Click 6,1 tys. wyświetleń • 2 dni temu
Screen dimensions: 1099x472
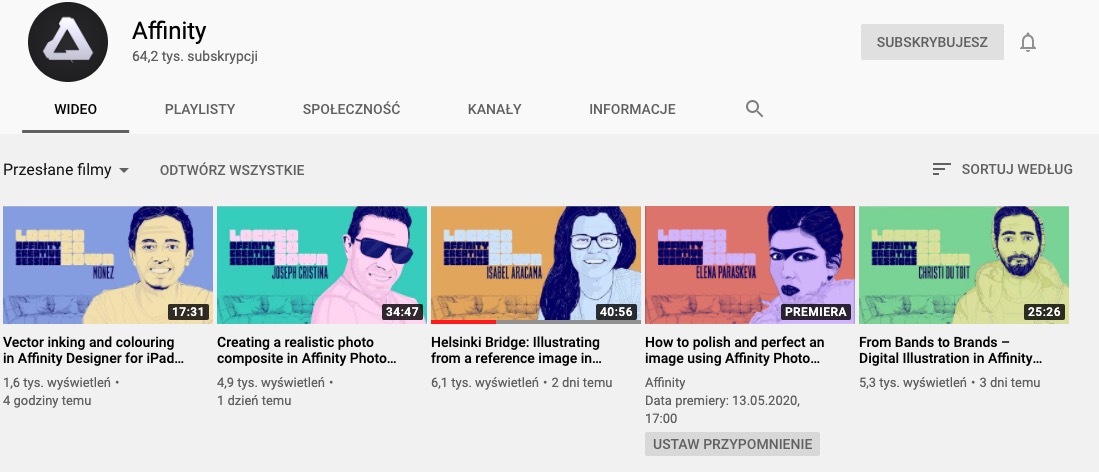(521, 383)
